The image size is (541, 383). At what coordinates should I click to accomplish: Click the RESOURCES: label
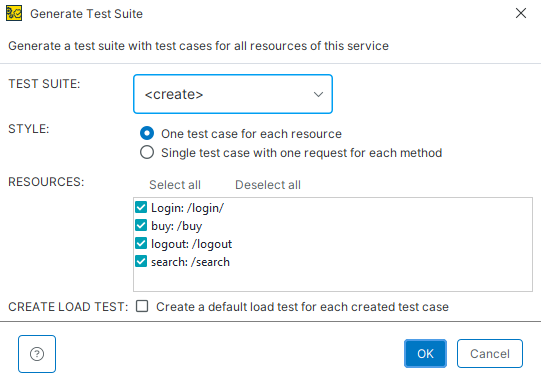click(x=46, y=182)
